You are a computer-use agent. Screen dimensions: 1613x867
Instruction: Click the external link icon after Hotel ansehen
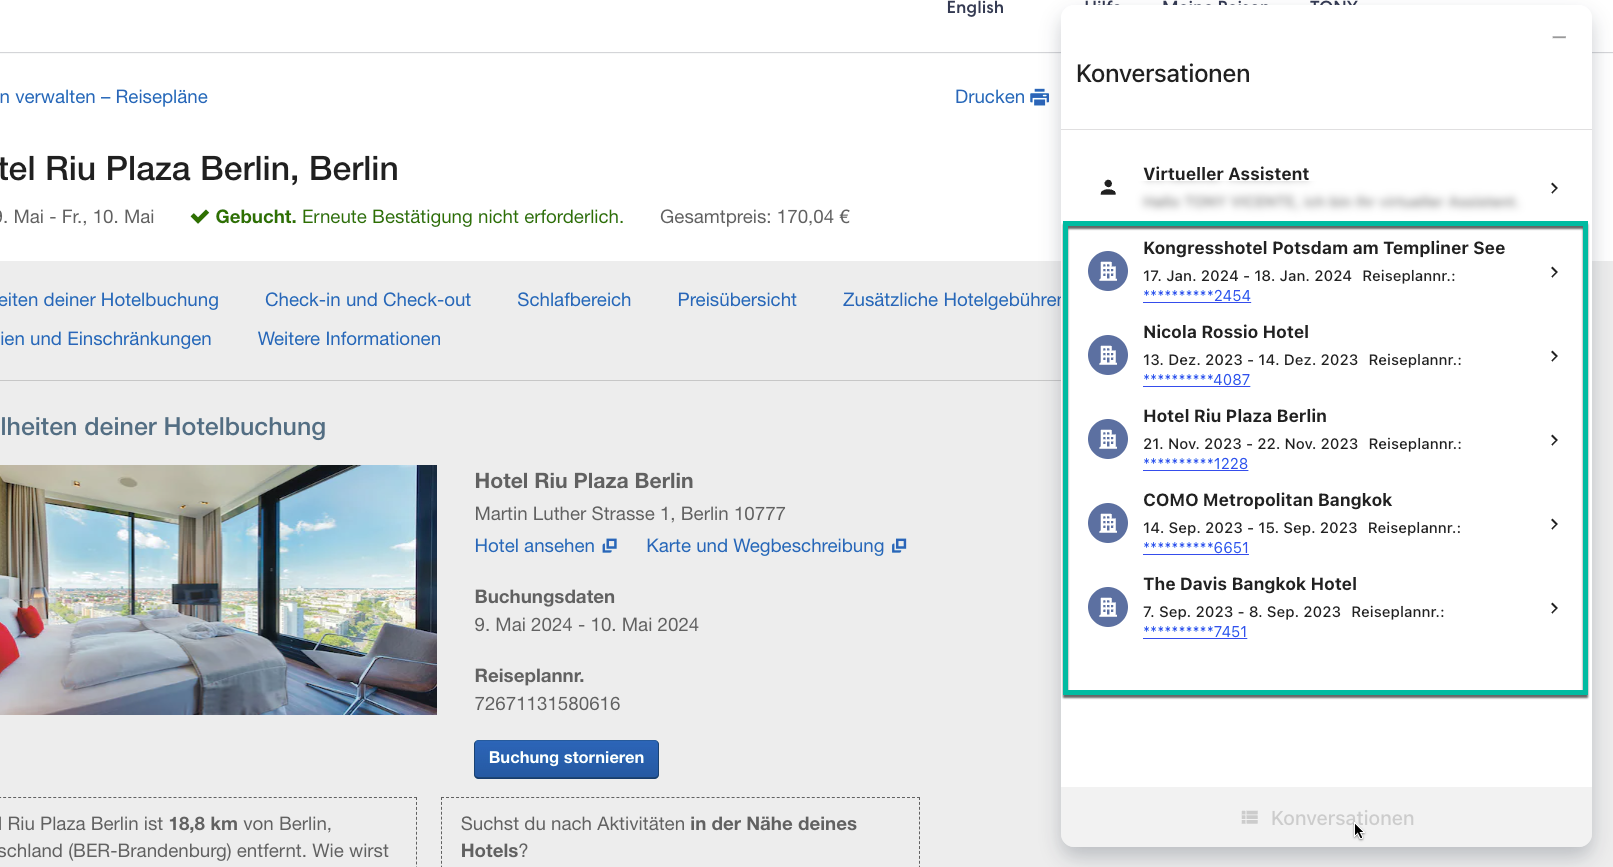(x=609, y=546)
